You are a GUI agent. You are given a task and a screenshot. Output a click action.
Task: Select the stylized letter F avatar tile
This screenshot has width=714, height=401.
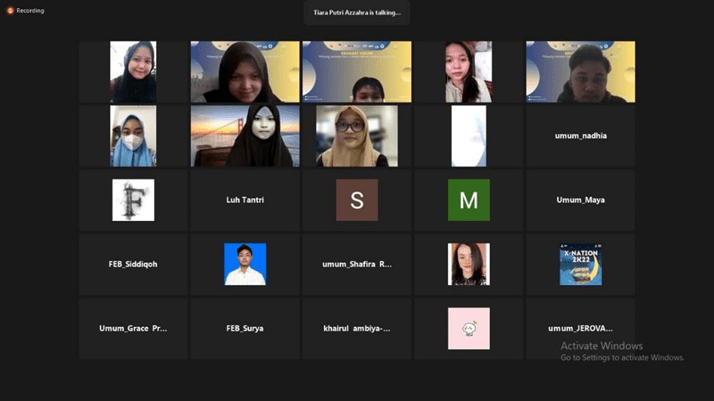tap(133, 200)
